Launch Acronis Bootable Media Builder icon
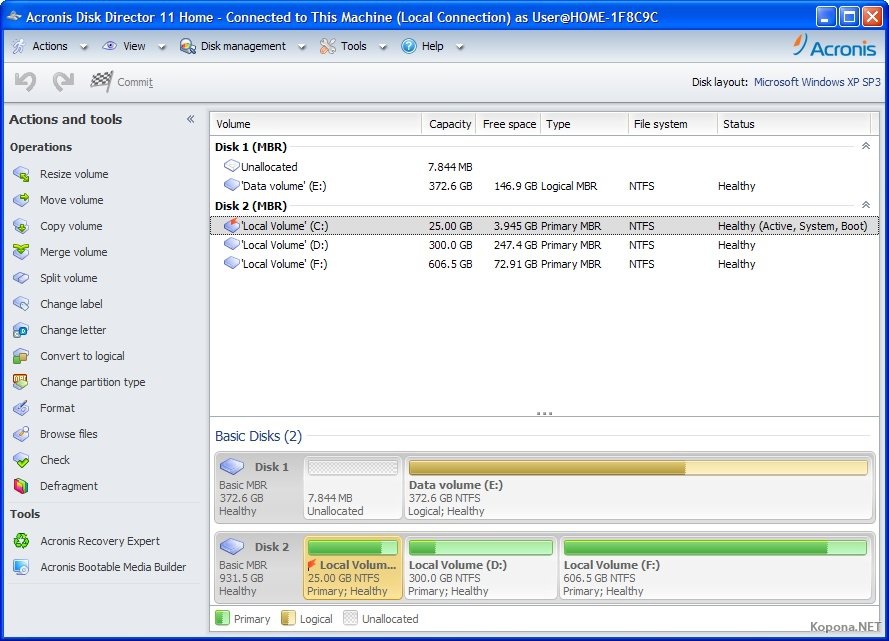 [x=21, y=567]
